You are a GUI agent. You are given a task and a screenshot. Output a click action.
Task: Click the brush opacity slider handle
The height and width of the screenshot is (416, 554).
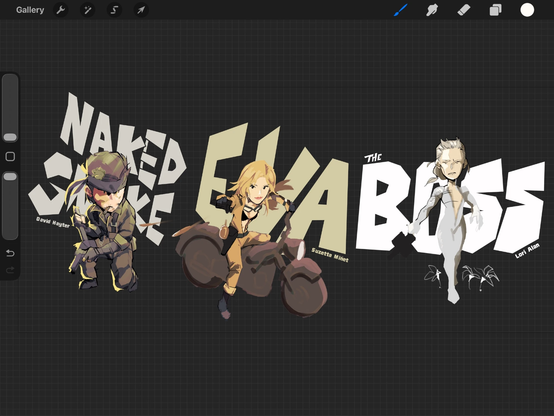10,176
